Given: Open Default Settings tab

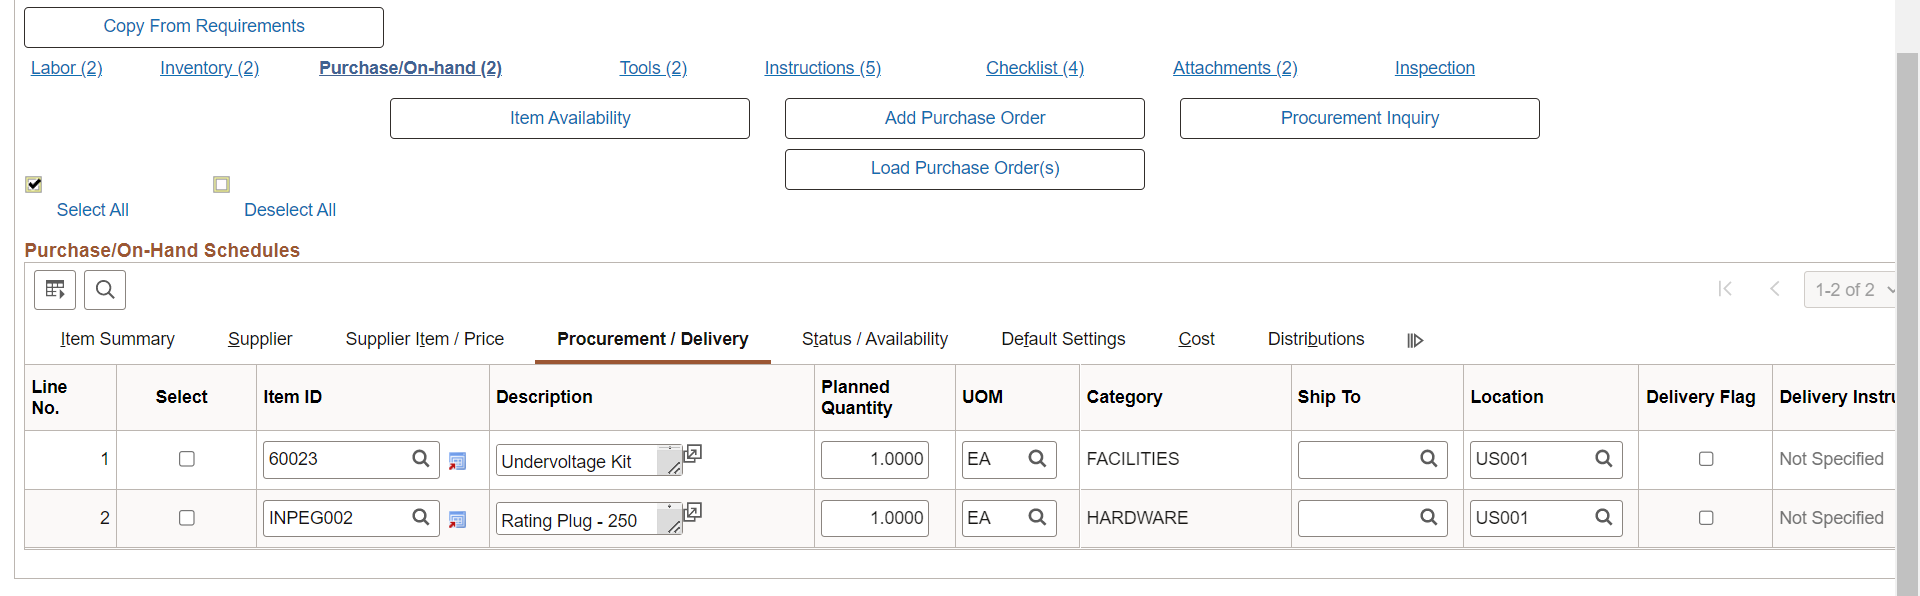Looking at the screenshot, I should click(x=1063, y=340).
